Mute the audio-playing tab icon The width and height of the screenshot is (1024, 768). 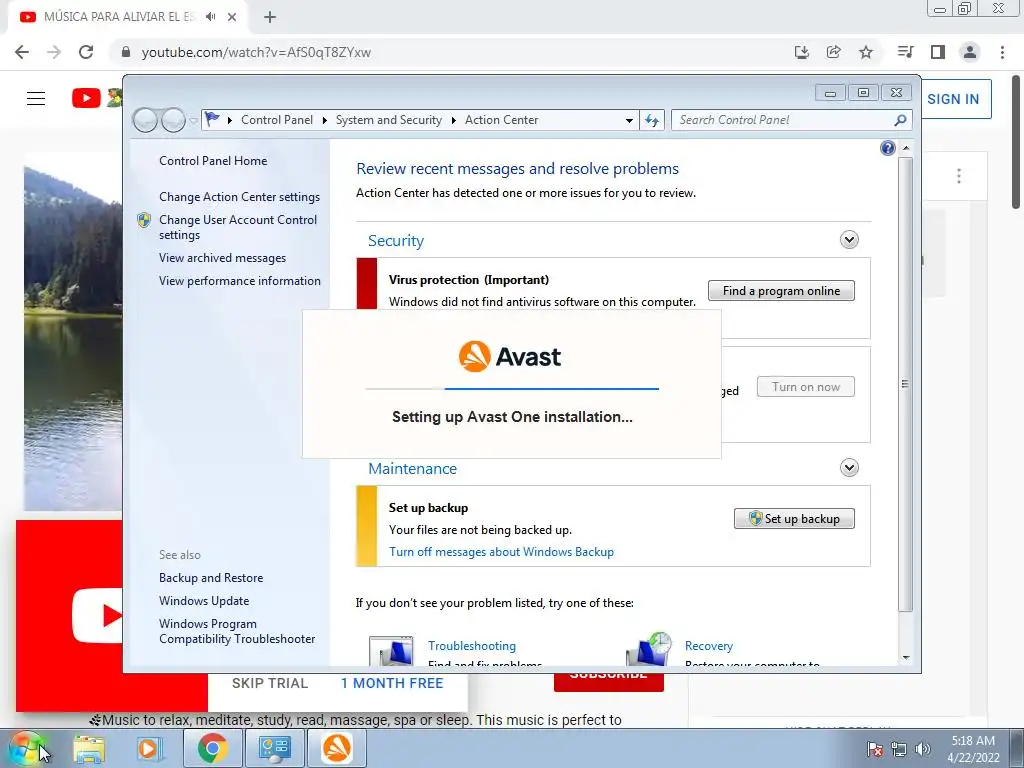[x=210, y=17]
